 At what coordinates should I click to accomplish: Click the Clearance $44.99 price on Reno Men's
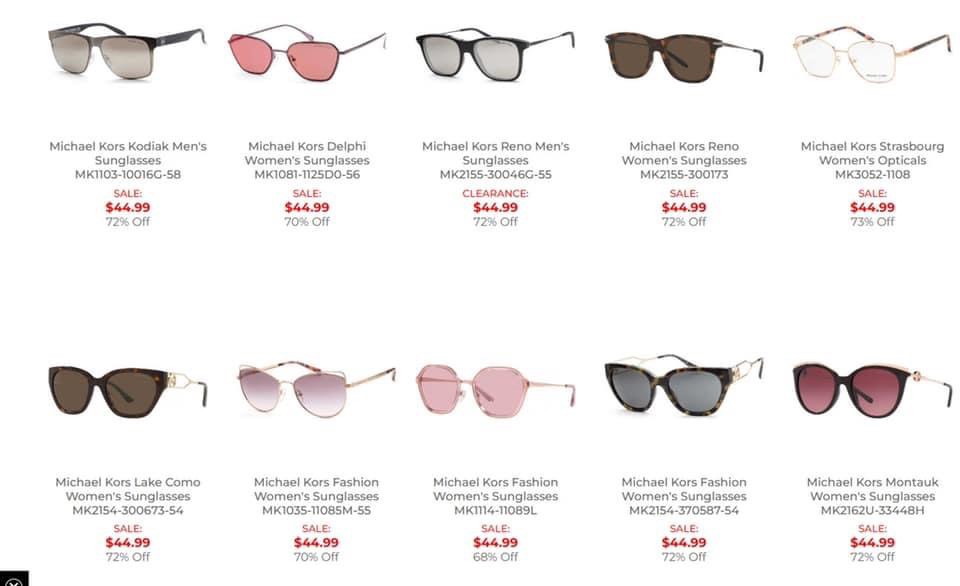[x=495, y=208]
